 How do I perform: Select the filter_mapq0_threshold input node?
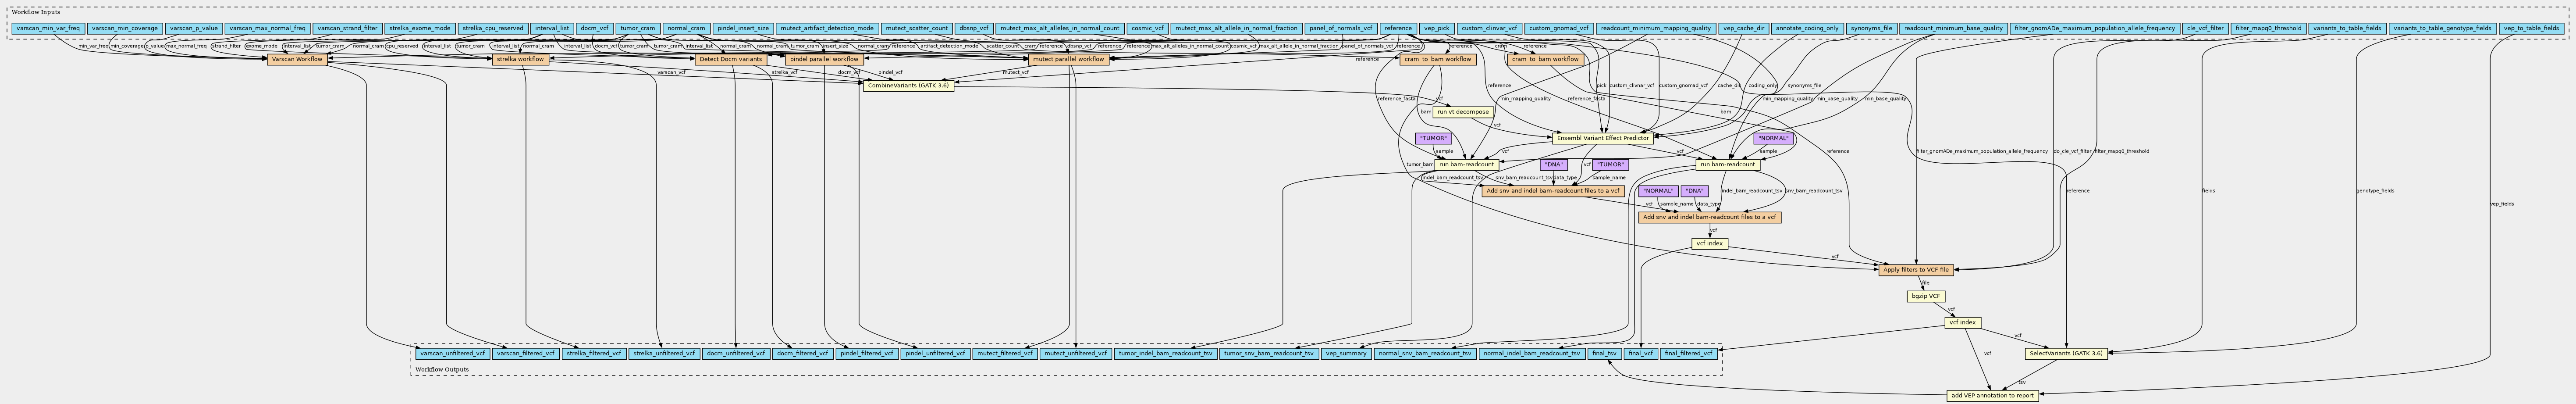(2268, 29)
